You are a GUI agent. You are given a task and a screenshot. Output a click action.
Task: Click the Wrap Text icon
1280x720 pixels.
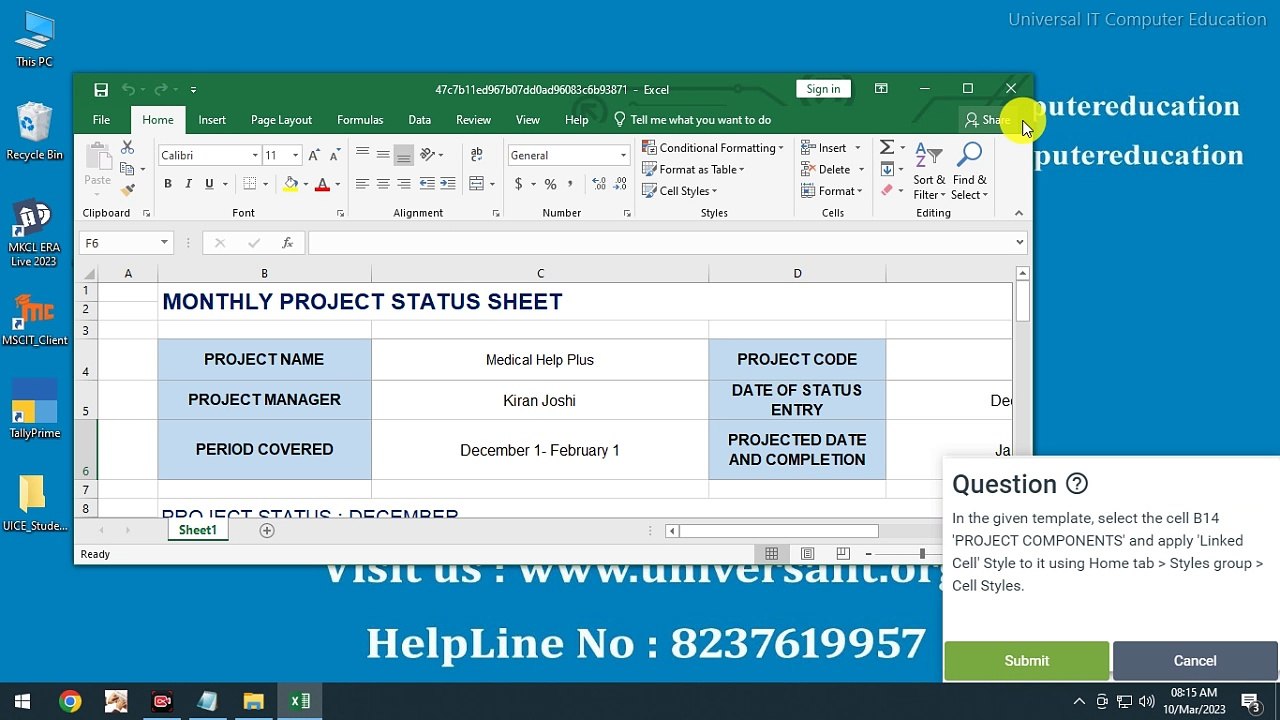[x=476, y=155]
